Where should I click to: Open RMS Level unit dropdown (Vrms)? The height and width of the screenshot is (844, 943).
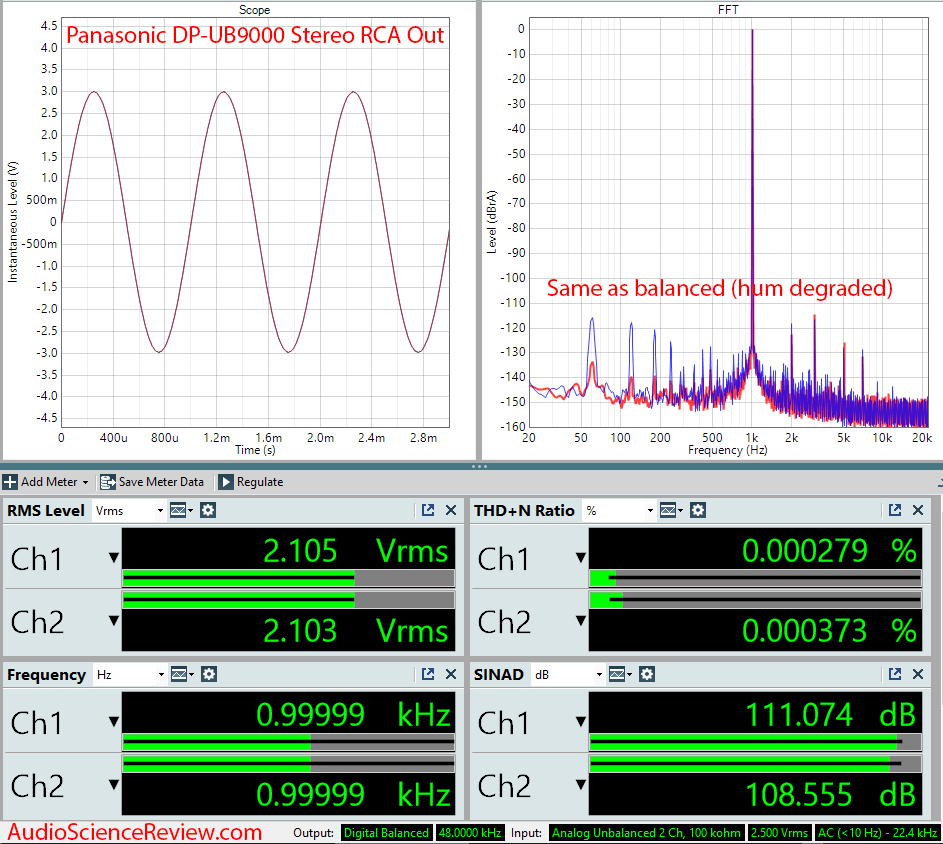(x=129, y=511)
